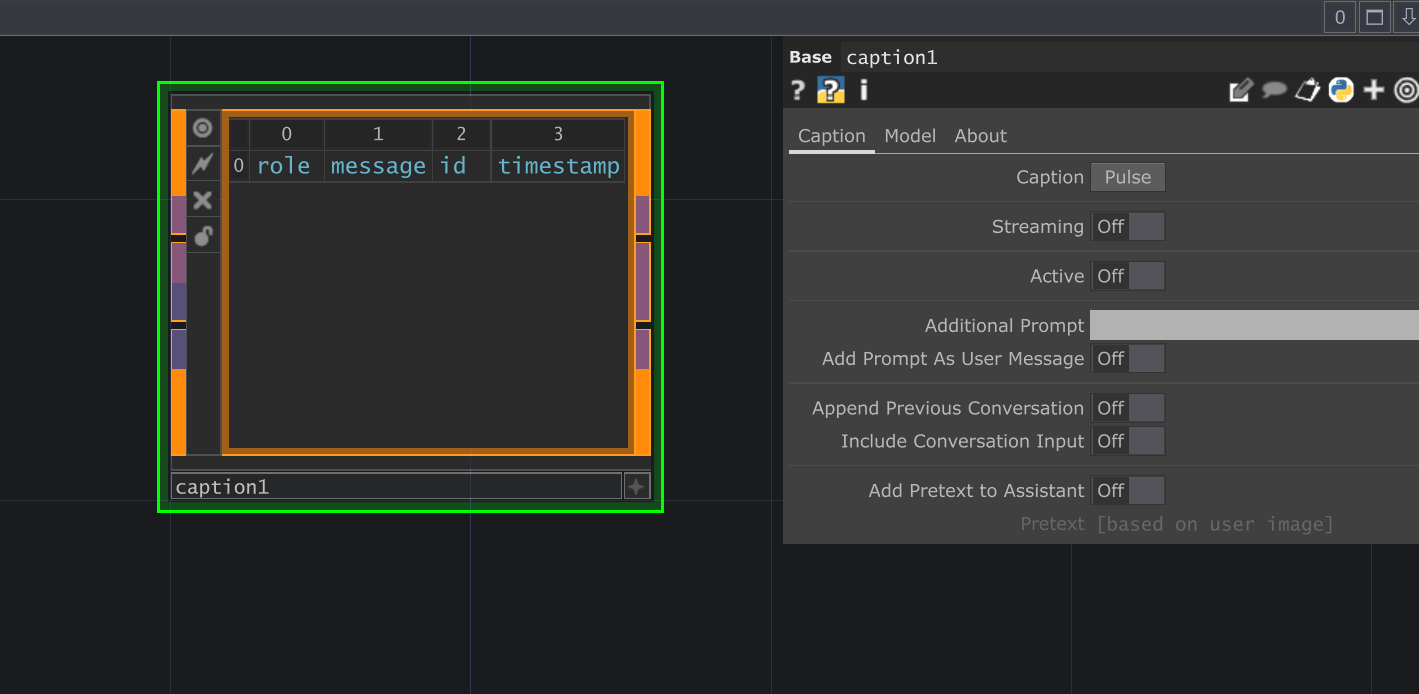Click the down arrow button at top right
Viewport: 1419px width, 694px height.
[1408, 17]
